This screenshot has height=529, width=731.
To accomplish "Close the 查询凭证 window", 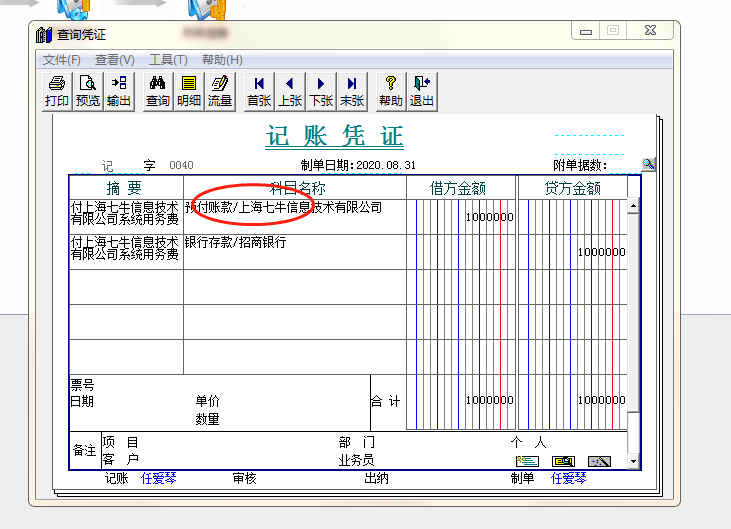I will 650,31.
